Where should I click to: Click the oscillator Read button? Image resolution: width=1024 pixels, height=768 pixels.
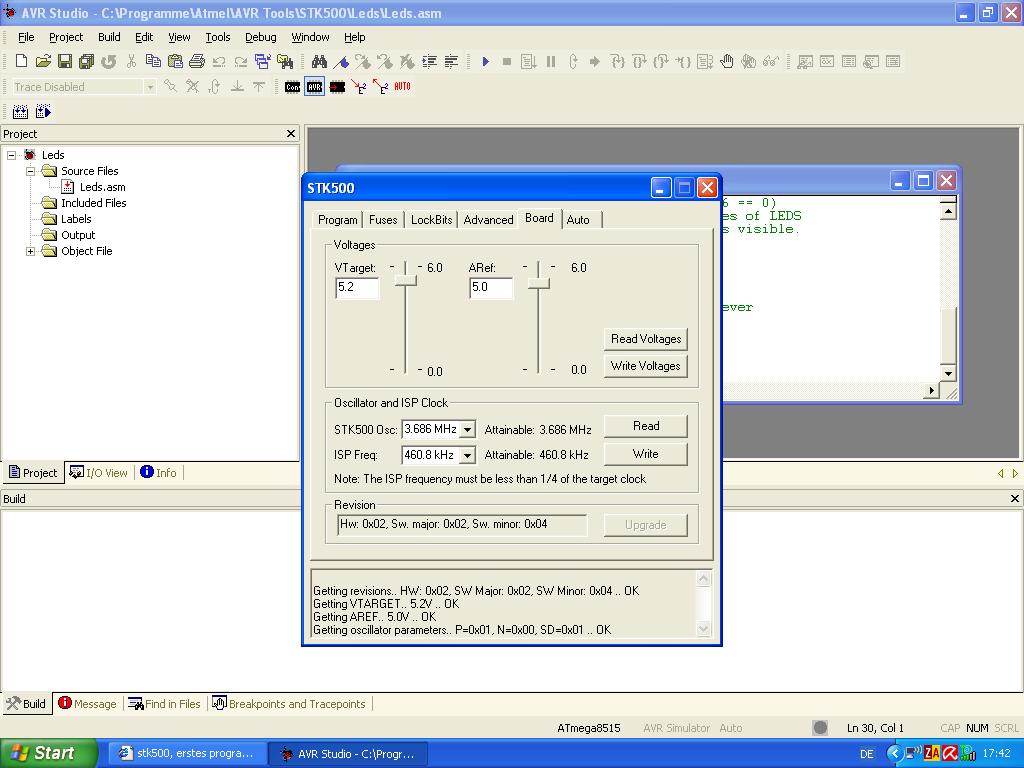tap(646, 426)
